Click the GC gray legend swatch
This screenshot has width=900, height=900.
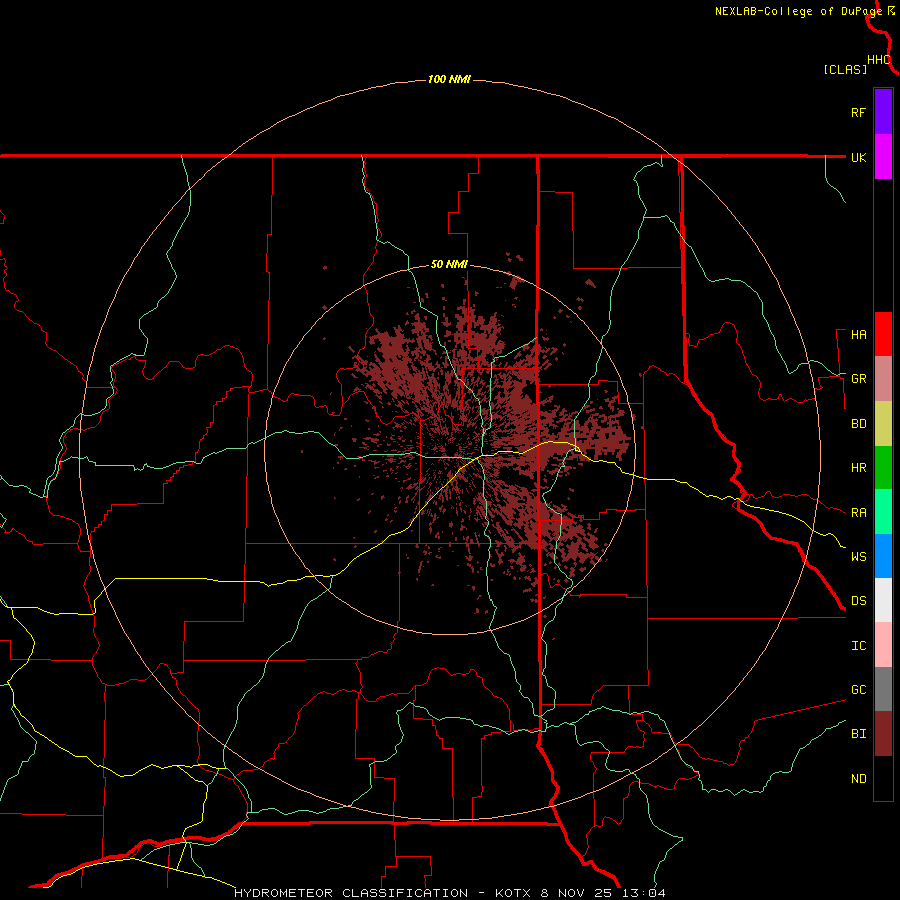883,689
